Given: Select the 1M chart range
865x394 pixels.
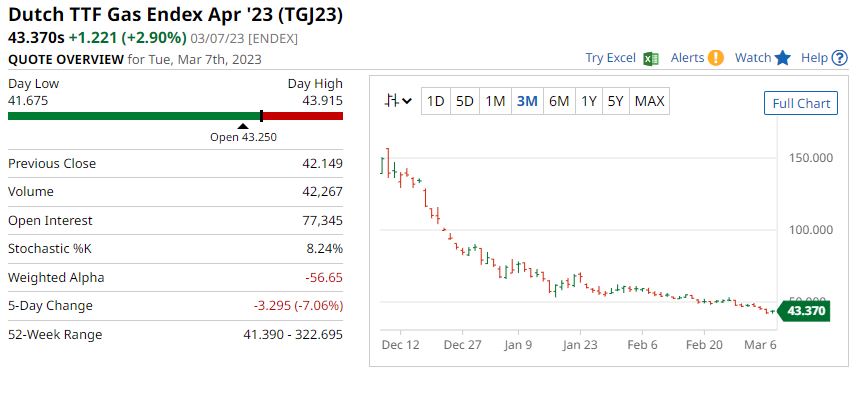Looking at the screenshot, I should tap(495, 102).
